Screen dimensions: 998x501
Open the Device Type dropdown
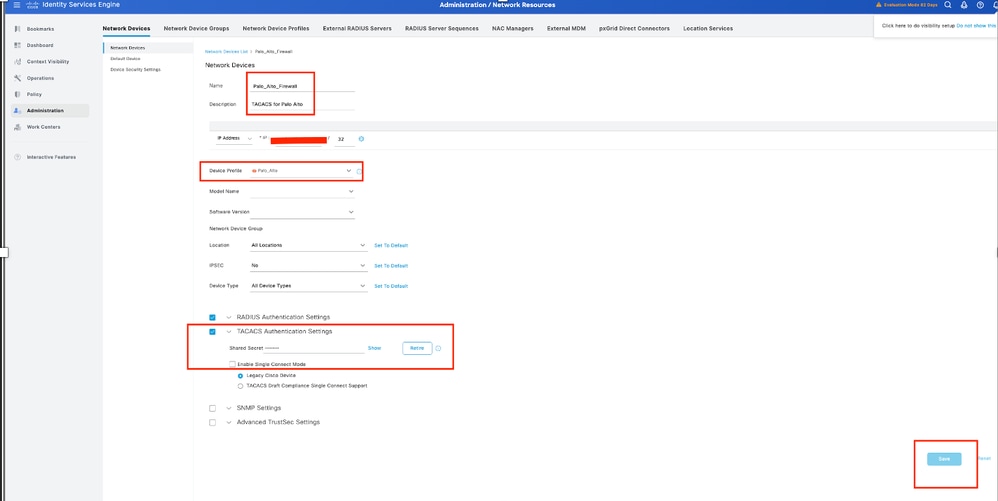pyautogui.click(x=309, y=286)
